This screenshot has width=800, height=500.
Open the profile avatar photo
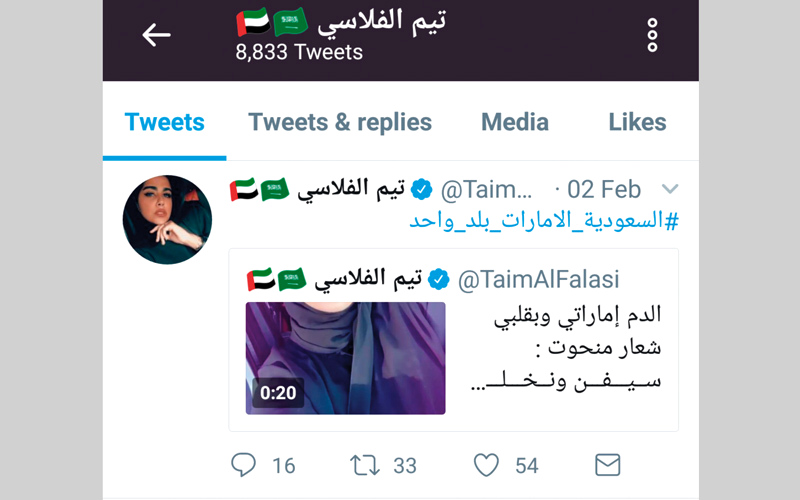tap(167, 219)
